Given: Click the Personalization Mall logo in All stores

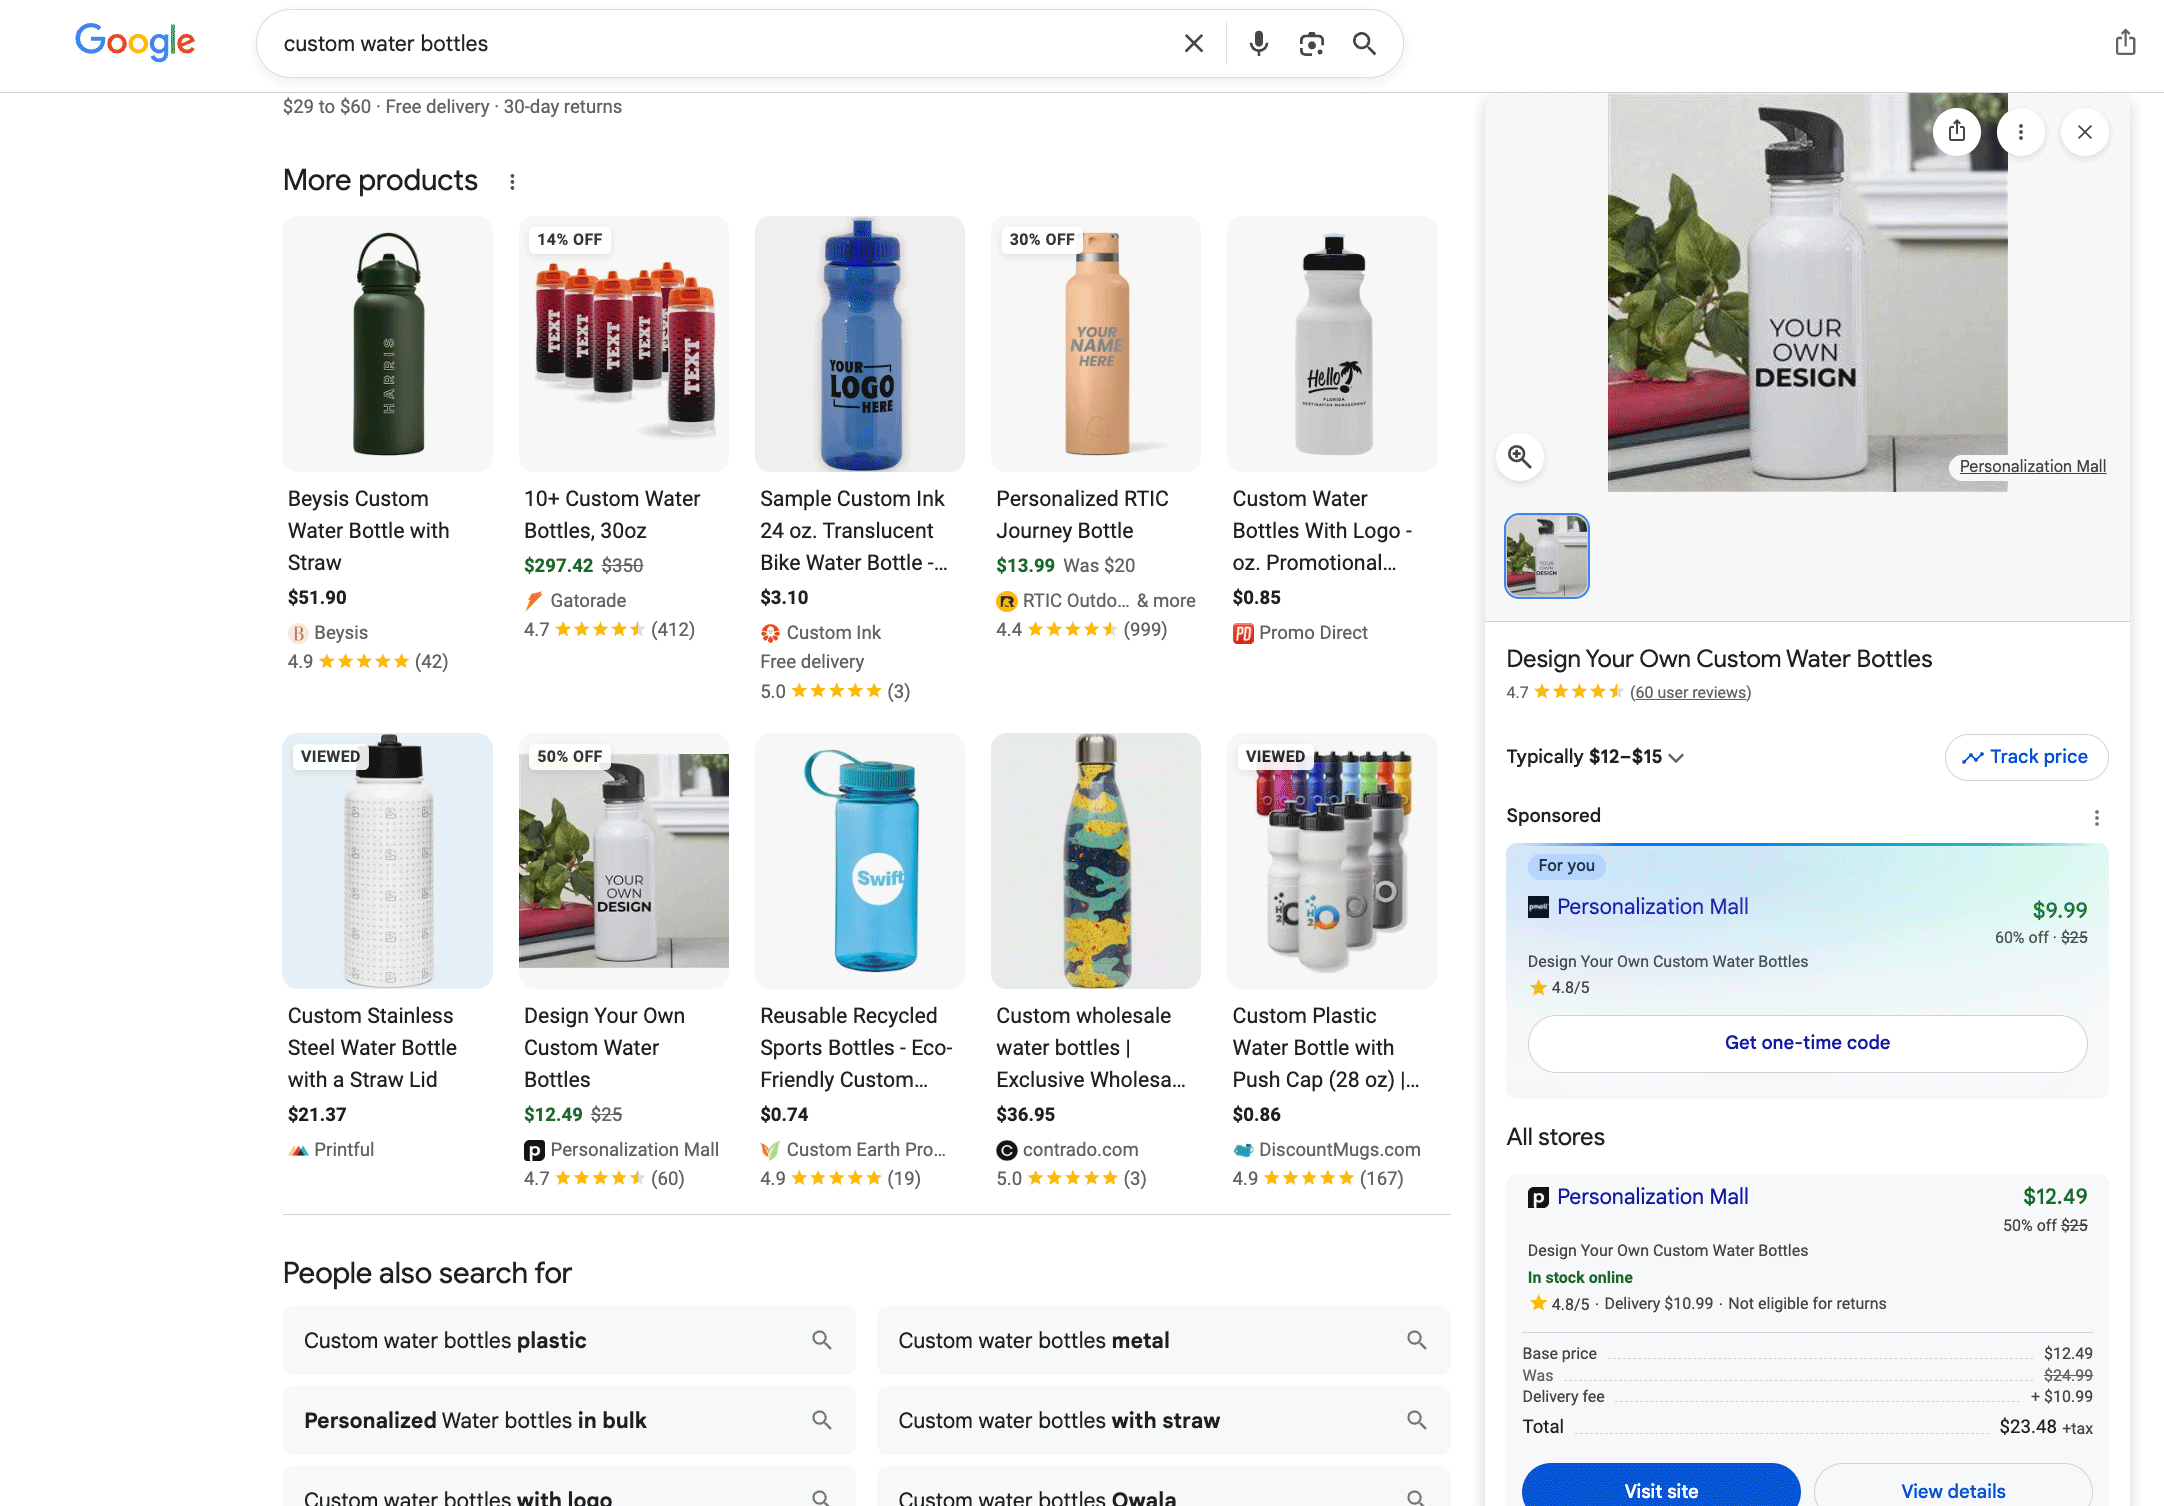Looking at the screenshot, I should (1538, 1197).
